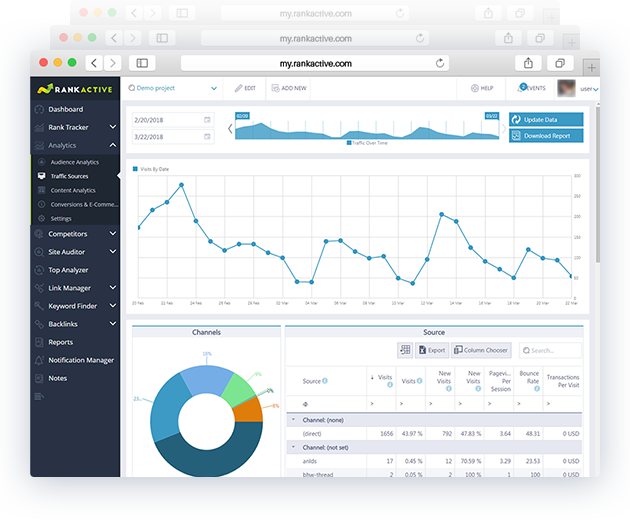Toggle the Visits By Date legend
The height and width of the screenshot is (520, 630).
tap(151, 169)
